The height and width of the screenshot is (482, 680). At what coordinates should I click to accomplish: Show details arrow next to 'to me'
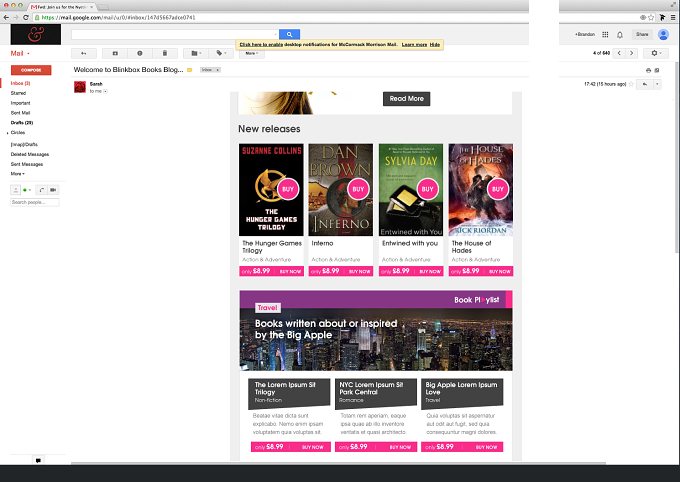point(105,92)
